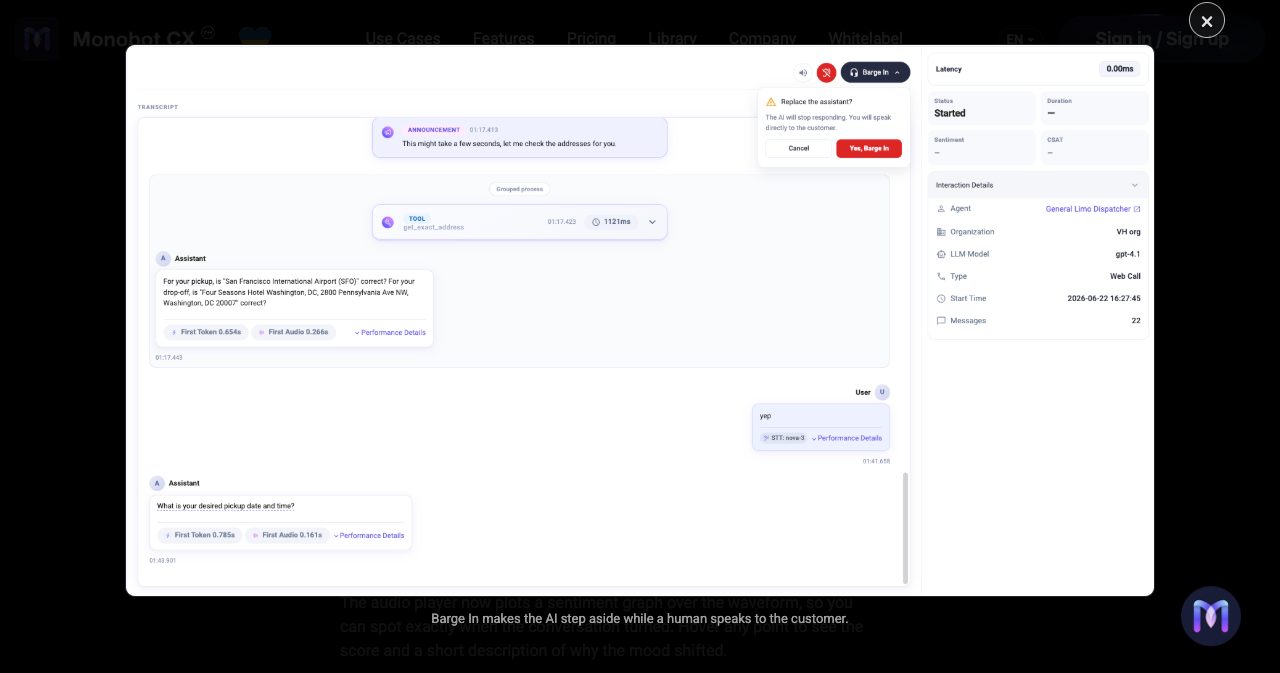This screenshot has height=673, width=1280.
Task: Click the Status Started card
Action: (x=982, y=108)
